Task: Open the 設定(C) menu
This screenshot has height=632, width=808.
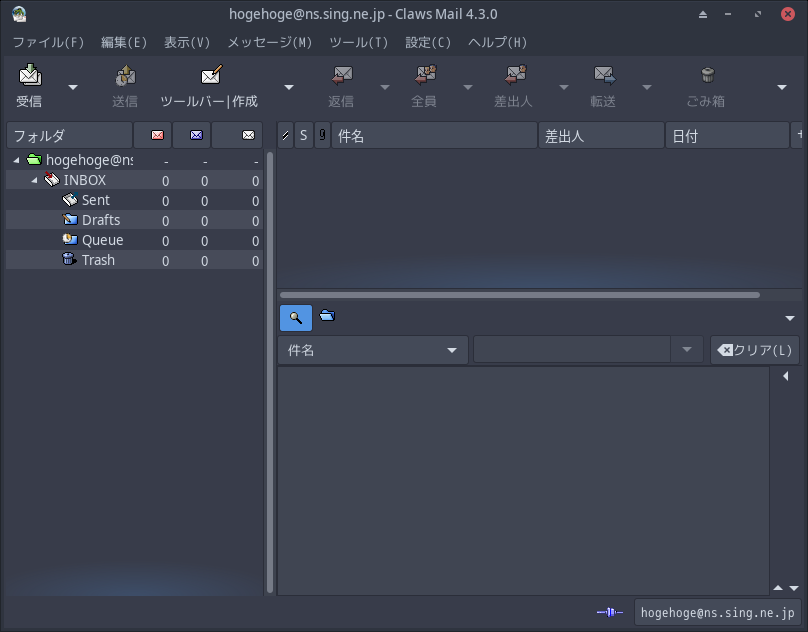Action: pos(428,42)
